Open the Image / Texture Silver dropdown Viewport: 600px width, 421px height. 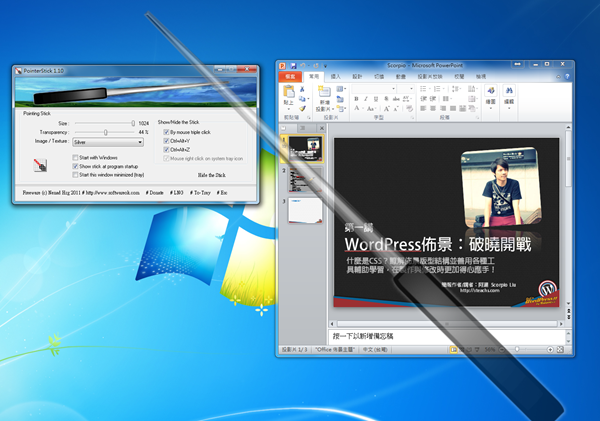tap(107, 142)
